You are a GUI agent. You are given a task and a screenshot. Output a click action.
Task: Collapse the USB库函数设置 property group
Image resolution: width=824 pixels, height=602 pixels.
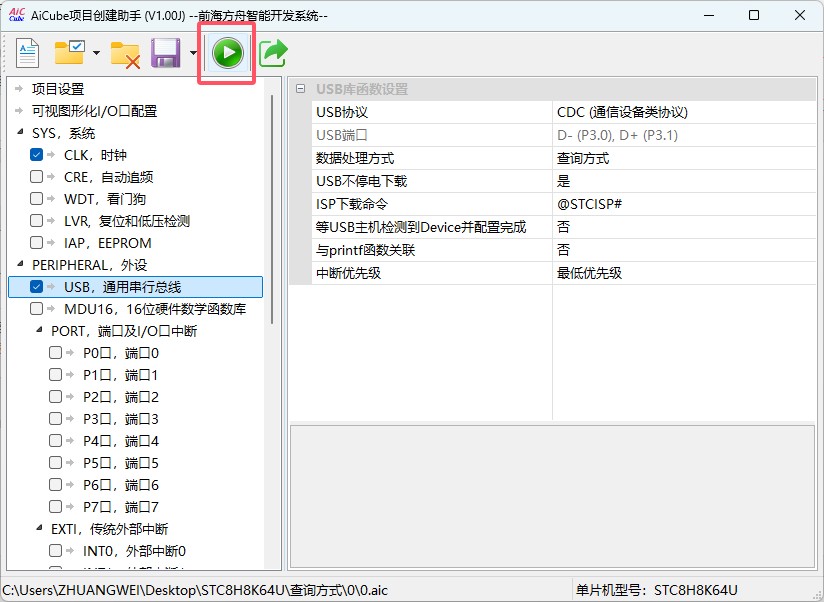click(301, 89)
